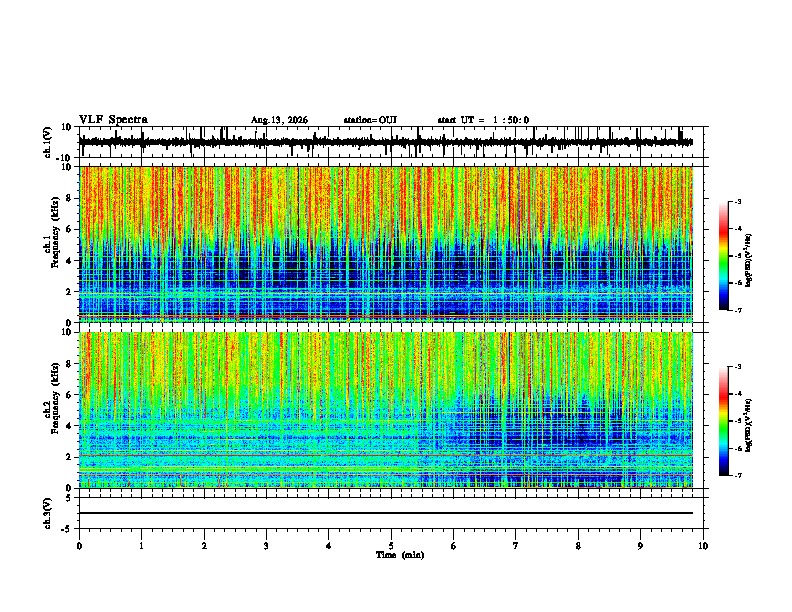Viewport: 792px width, 612px height.
Task: Click time axis tick label '1'
Action: [142, 546]
